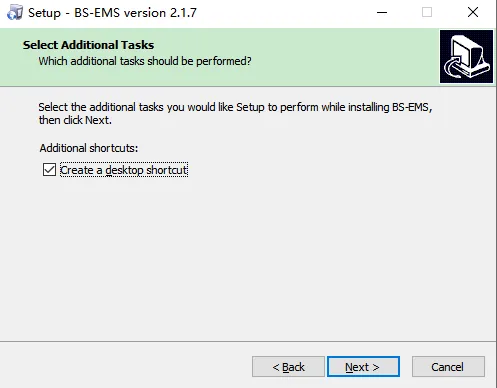The height and width of the screenshot is (388, 497).
Task: Click the 'Select Additional Tasks' heading
Action: click(x=89, y=45)
